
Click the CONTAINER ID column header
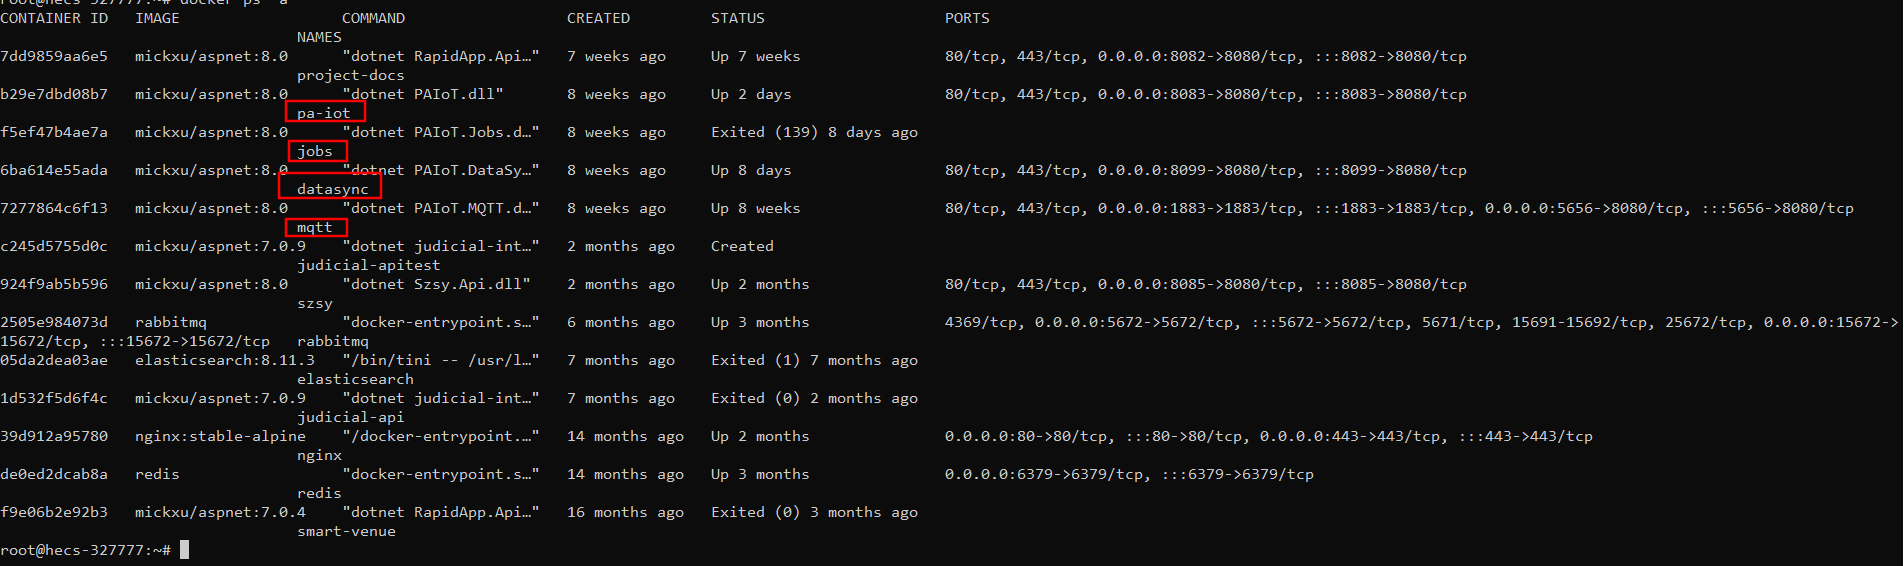click(x=54, y=18)
